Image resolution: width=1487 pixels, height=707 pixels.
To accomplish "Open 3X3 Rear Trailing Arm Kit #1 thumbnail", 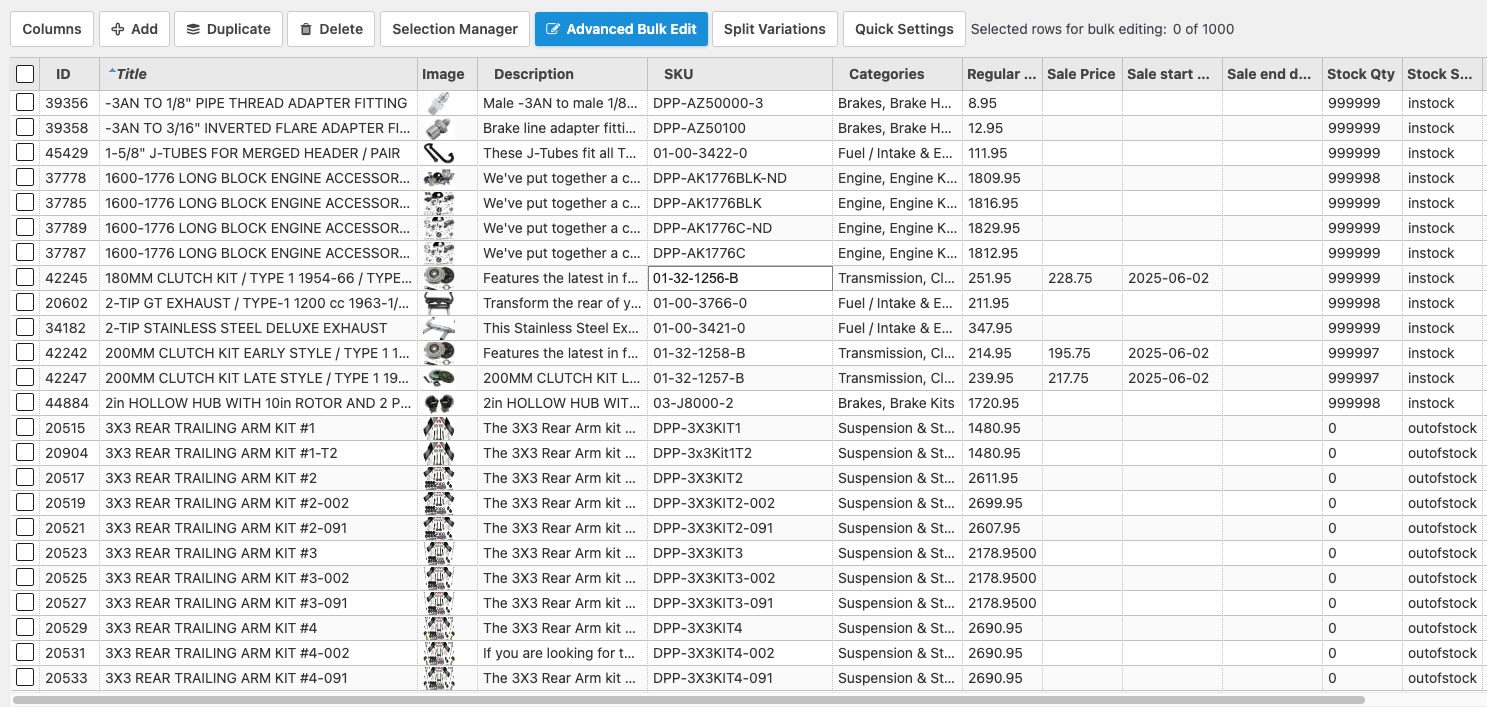I will click(x=438, y=428).
